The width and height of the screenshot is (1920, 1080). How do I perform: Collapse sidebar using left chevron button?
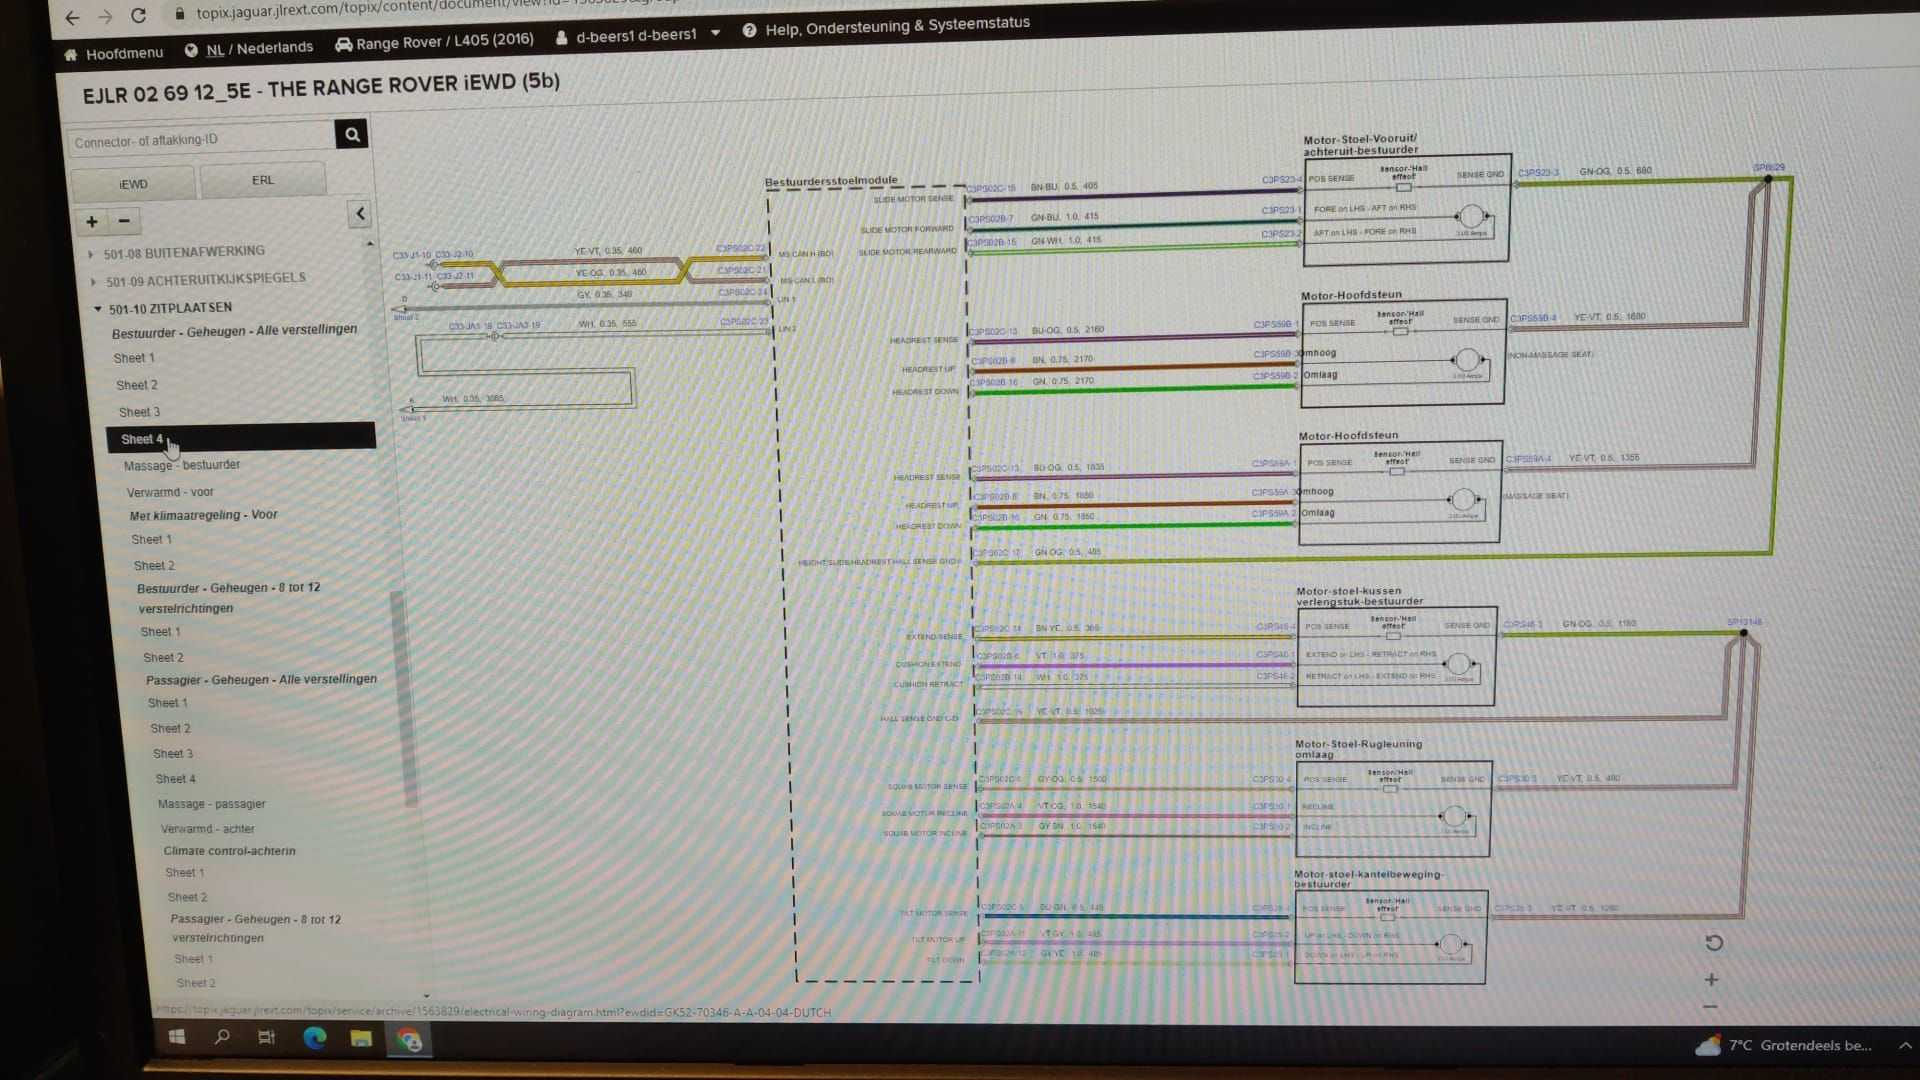click(360, 213)
